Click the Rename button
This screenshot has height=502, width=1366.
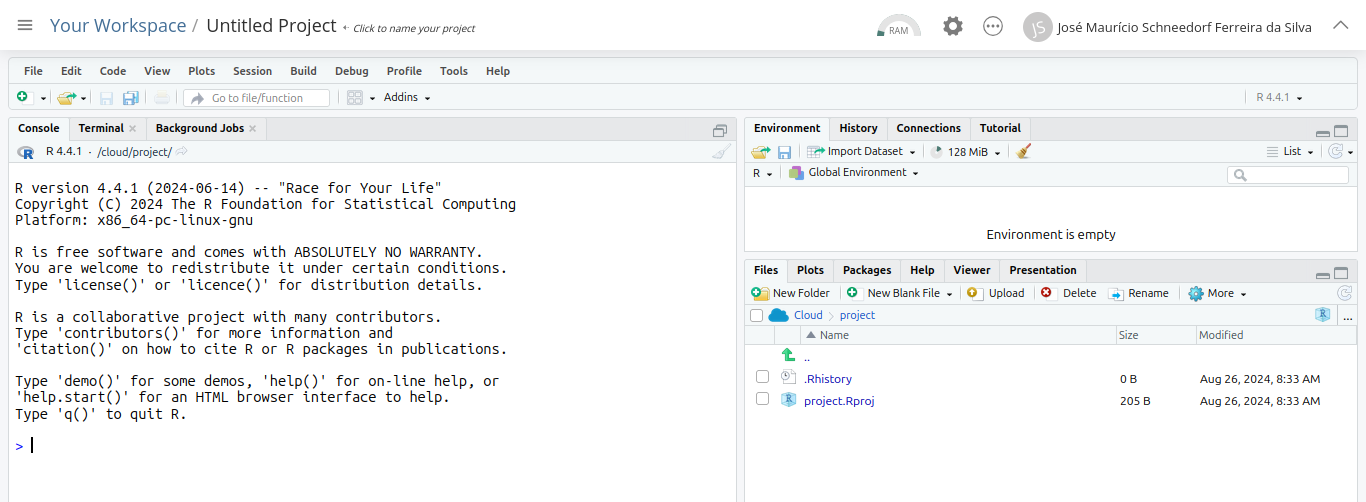1138,293
